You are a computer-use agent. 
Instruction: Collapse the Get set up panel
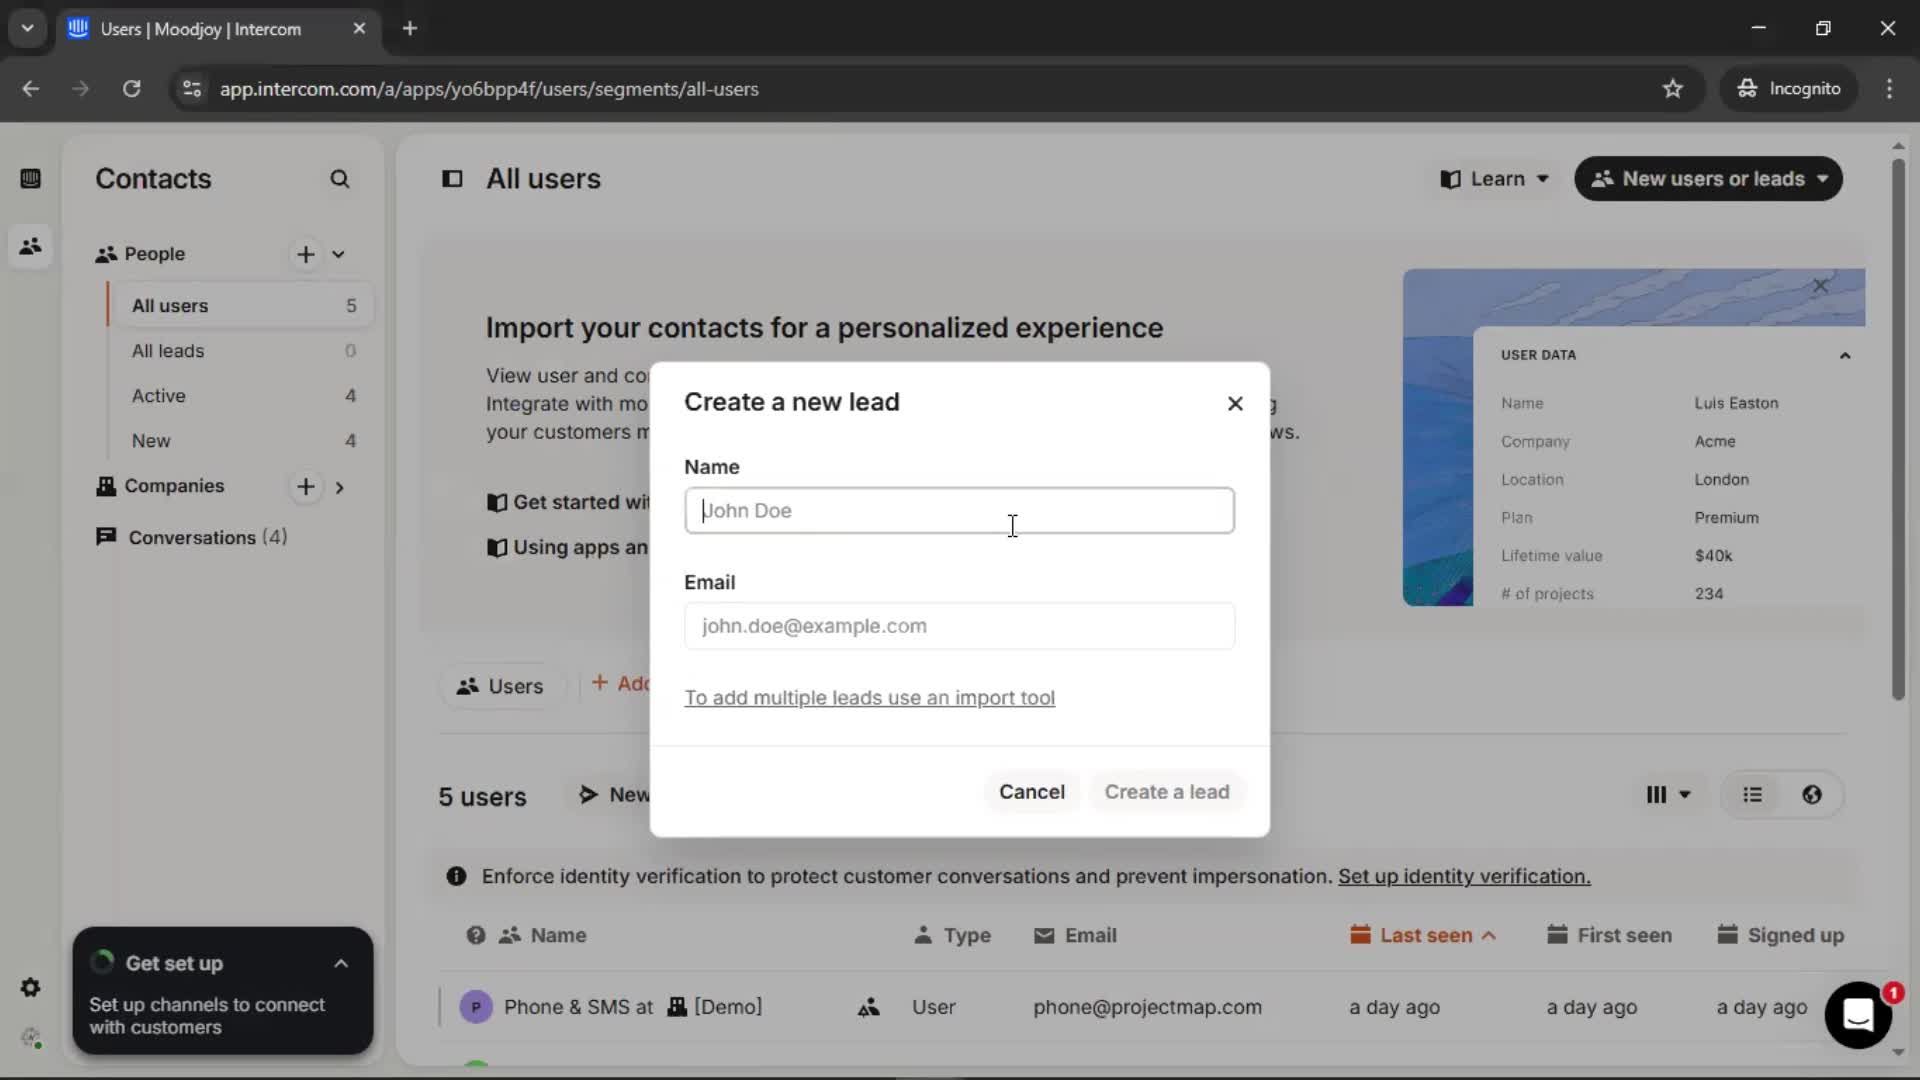click(x=341, y=964)
